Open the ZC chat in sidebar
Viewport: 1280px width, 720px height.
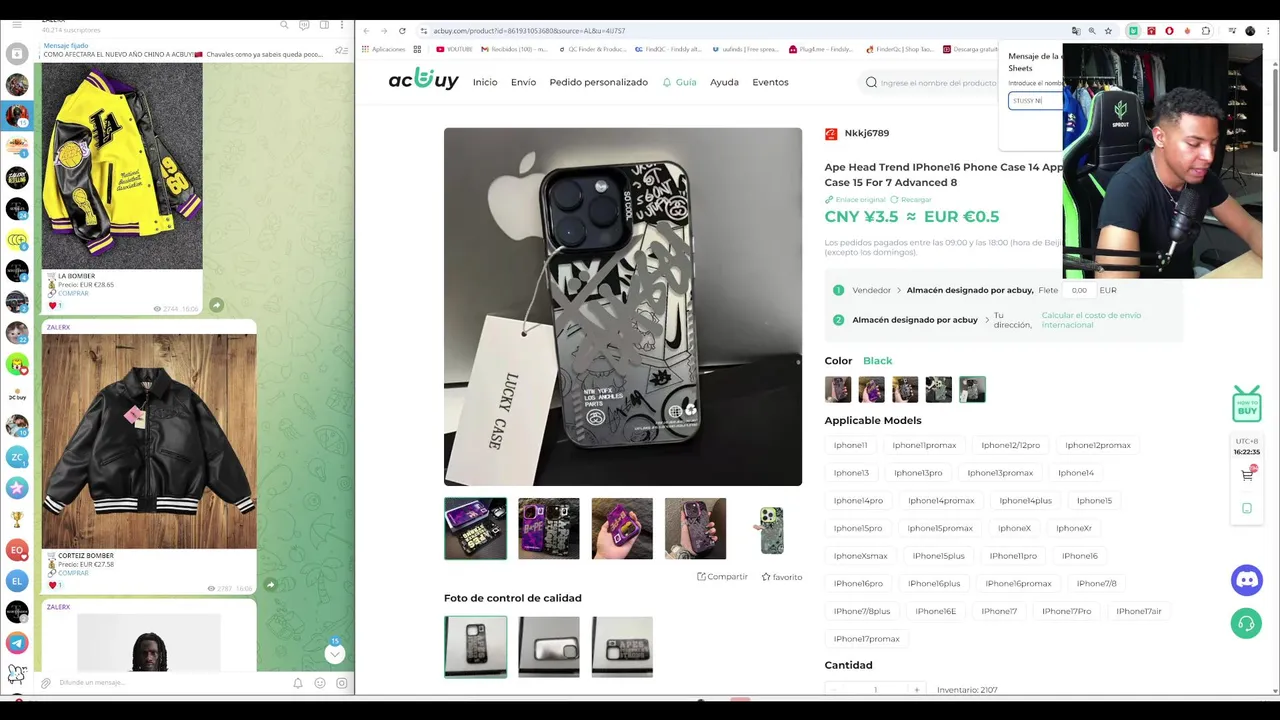[x=17, y=457]
